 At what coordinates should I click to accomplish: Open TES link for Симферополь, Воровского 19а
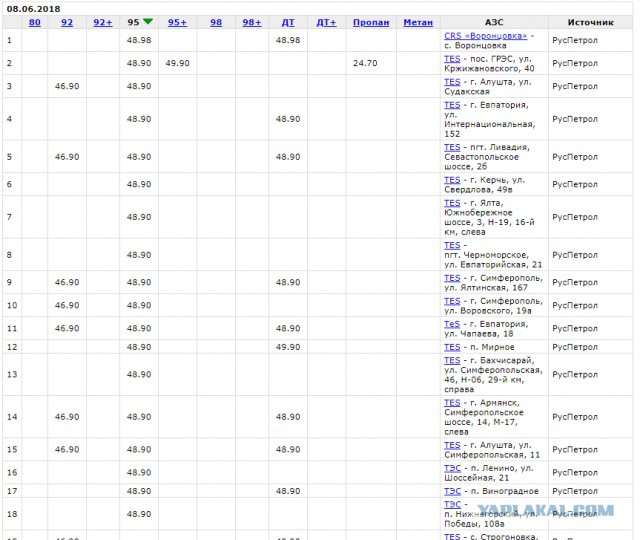tap(452, 301)
